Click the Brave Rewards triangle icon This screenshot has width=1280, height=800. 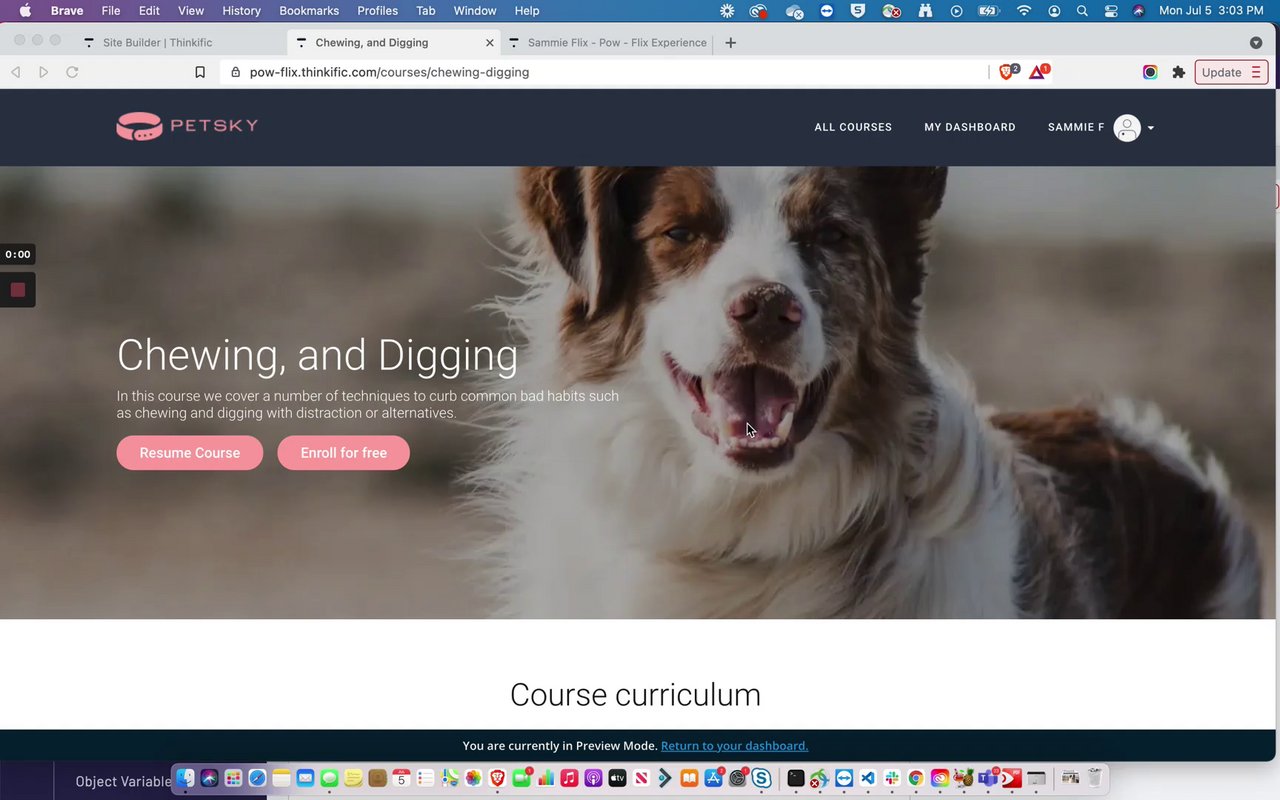1038,72
